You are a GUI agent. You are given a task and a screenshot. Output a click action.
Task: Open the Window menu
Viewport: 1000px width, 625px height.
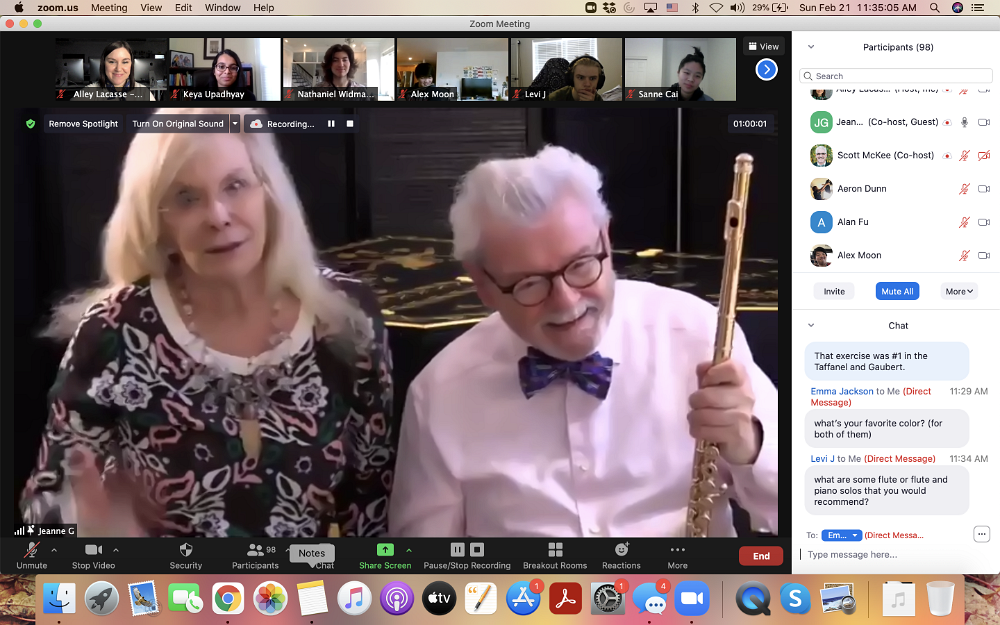tap(223, 8)
